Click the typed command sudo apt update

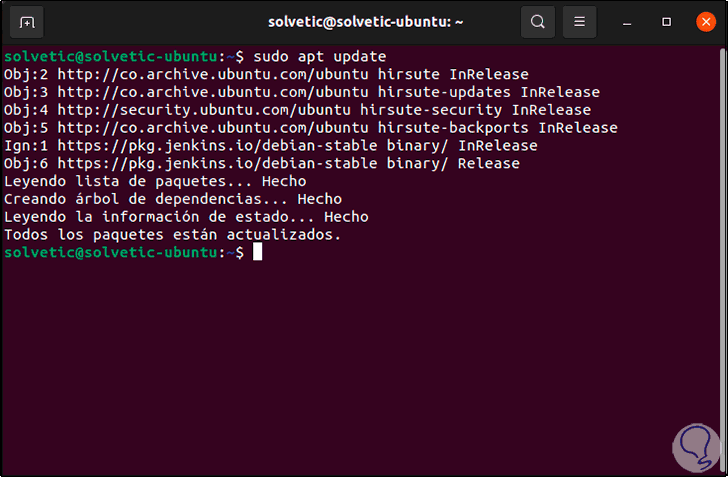click(x=319, y=57)
